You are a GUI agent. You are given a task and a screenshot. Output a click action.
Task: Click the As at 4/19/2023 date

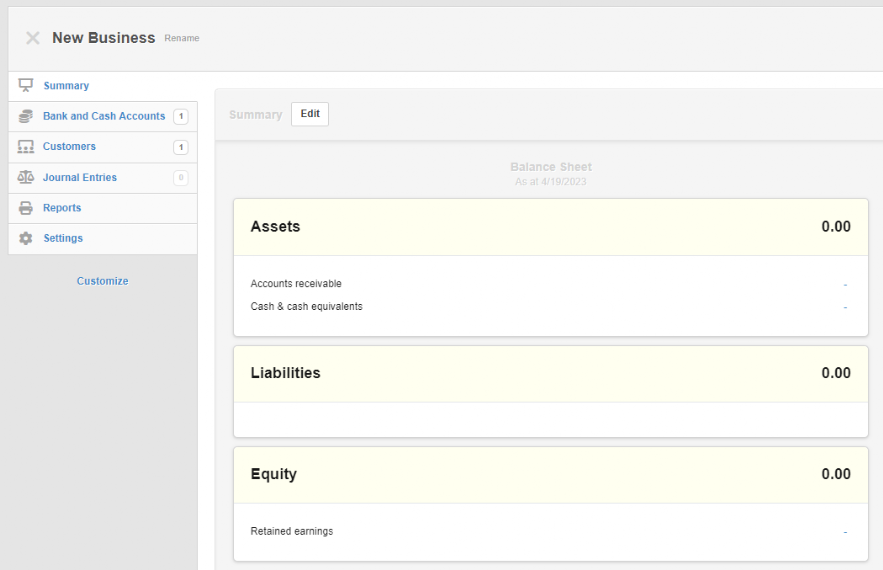tap(551, 181)
